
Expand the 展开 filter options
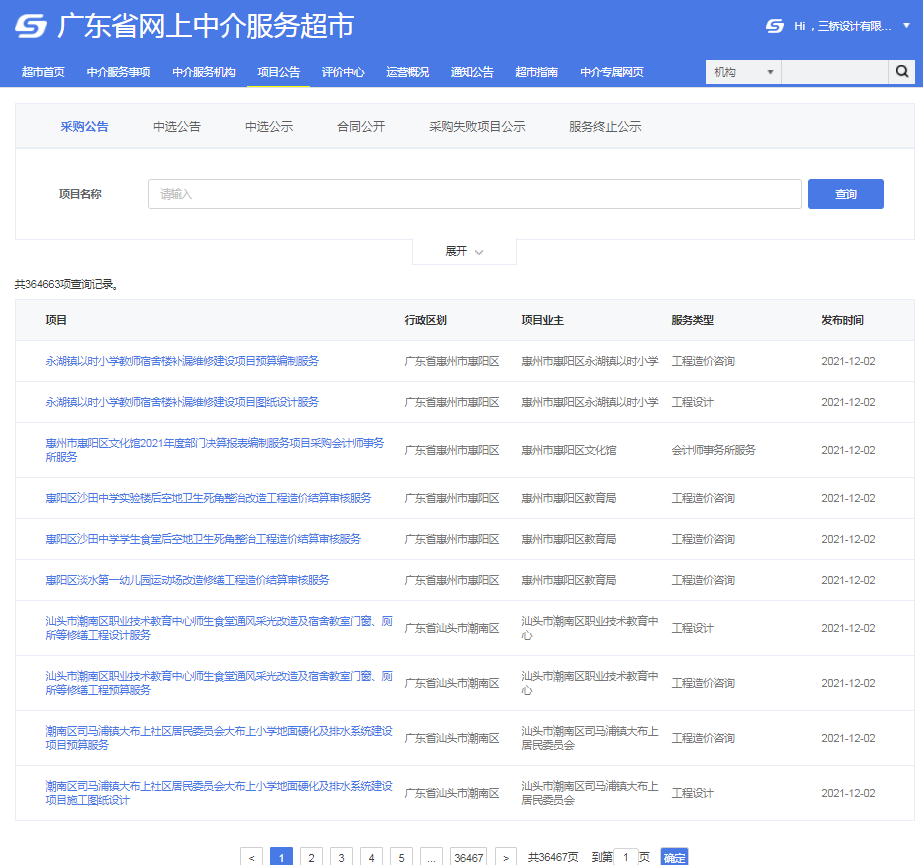(x=464, y=251)
